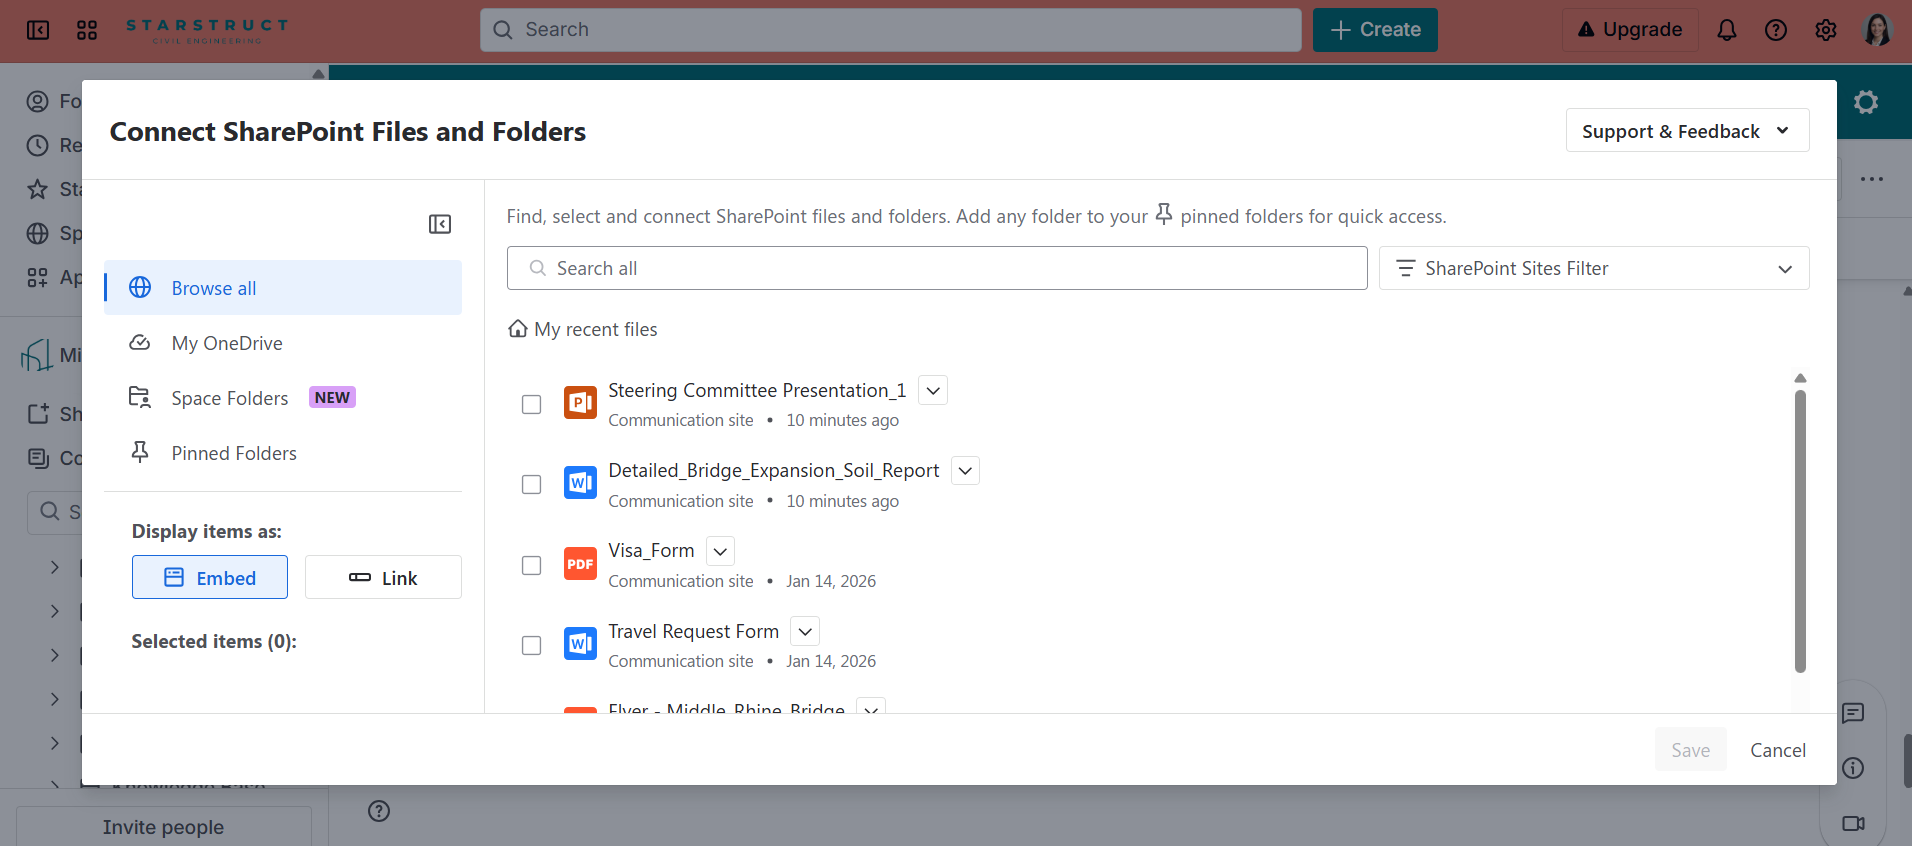Open the SharePoint Sites Filter dropdown

[x=1594, y=268]
